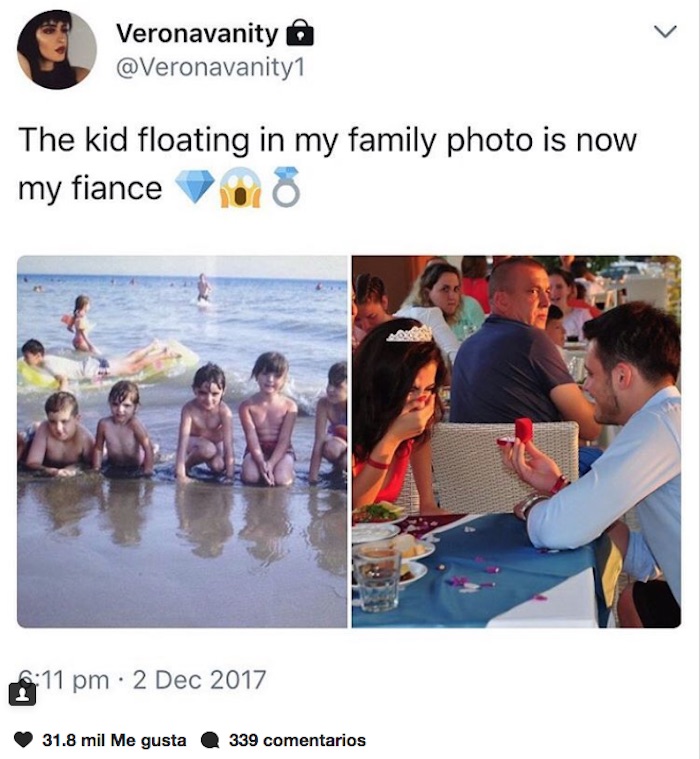This screenshot has height=759, width=700.
Task: Click the 2 Dec 2017 date
Action: [199, 680]
